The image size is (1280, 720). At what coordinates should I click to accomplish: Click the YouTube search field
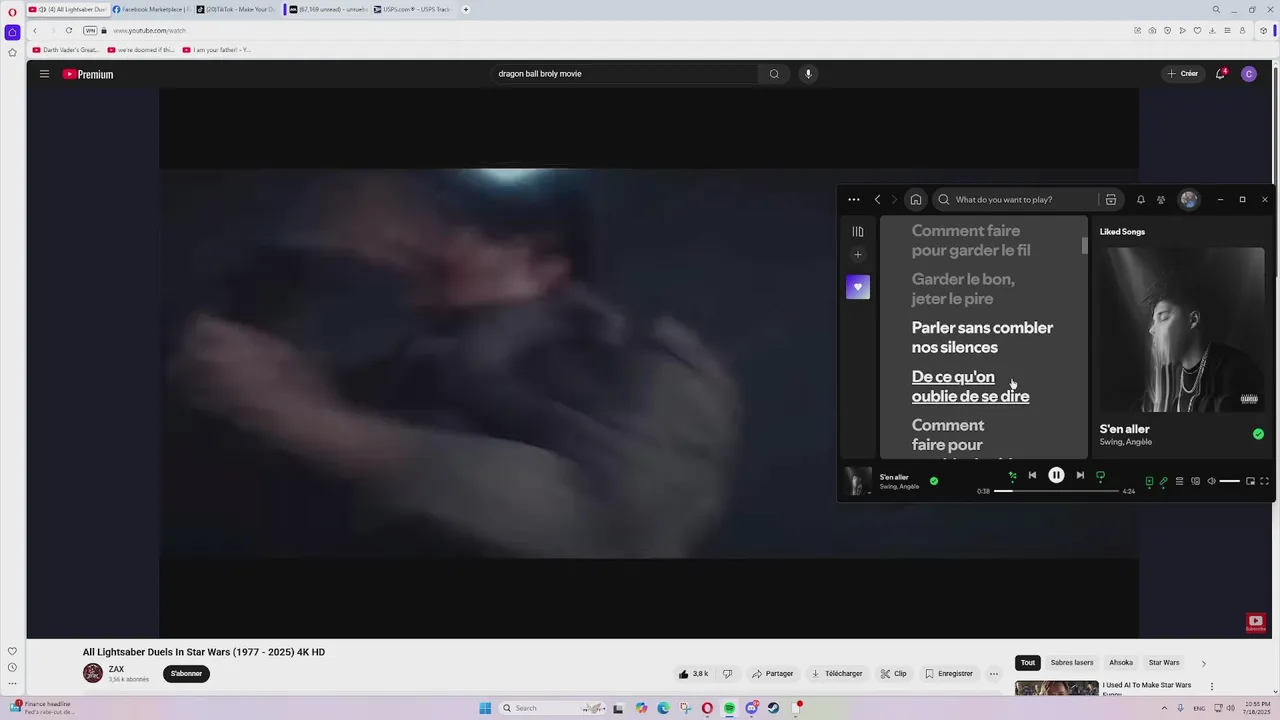[x=625, y=74]
